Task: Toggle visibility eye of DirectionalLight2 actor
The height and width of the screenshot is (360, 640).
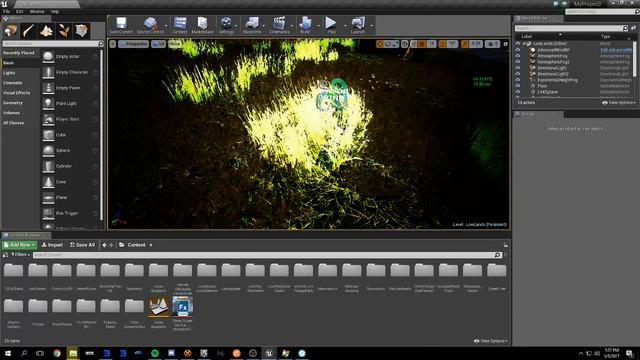Action: click(x=518, y=74)
